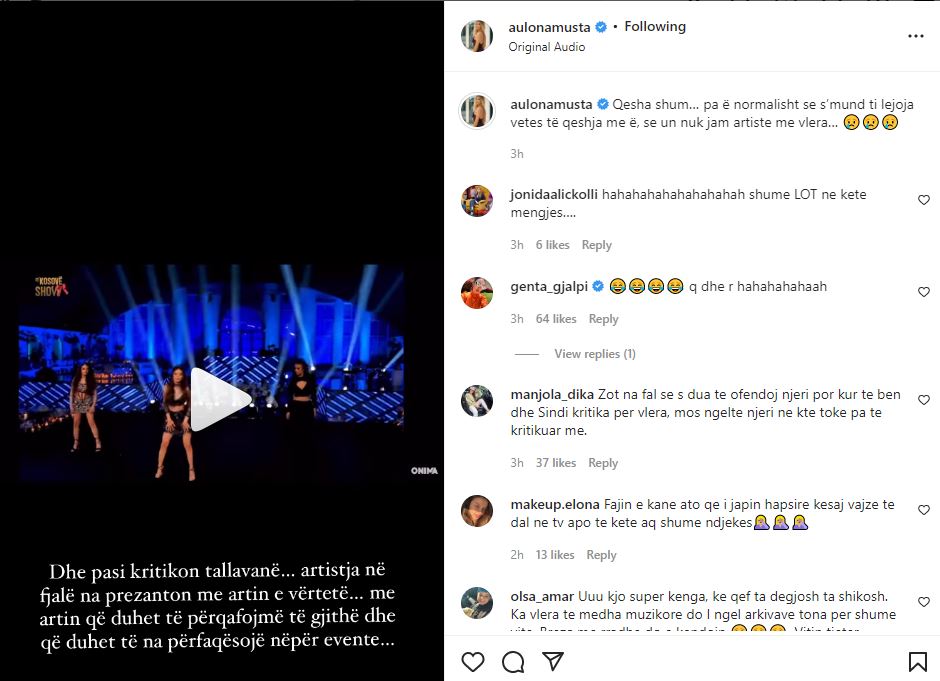The width and height of the screenshot is (940, 681).
Task: Like jonidaalickolli's comment
Action: pos(923,201)
